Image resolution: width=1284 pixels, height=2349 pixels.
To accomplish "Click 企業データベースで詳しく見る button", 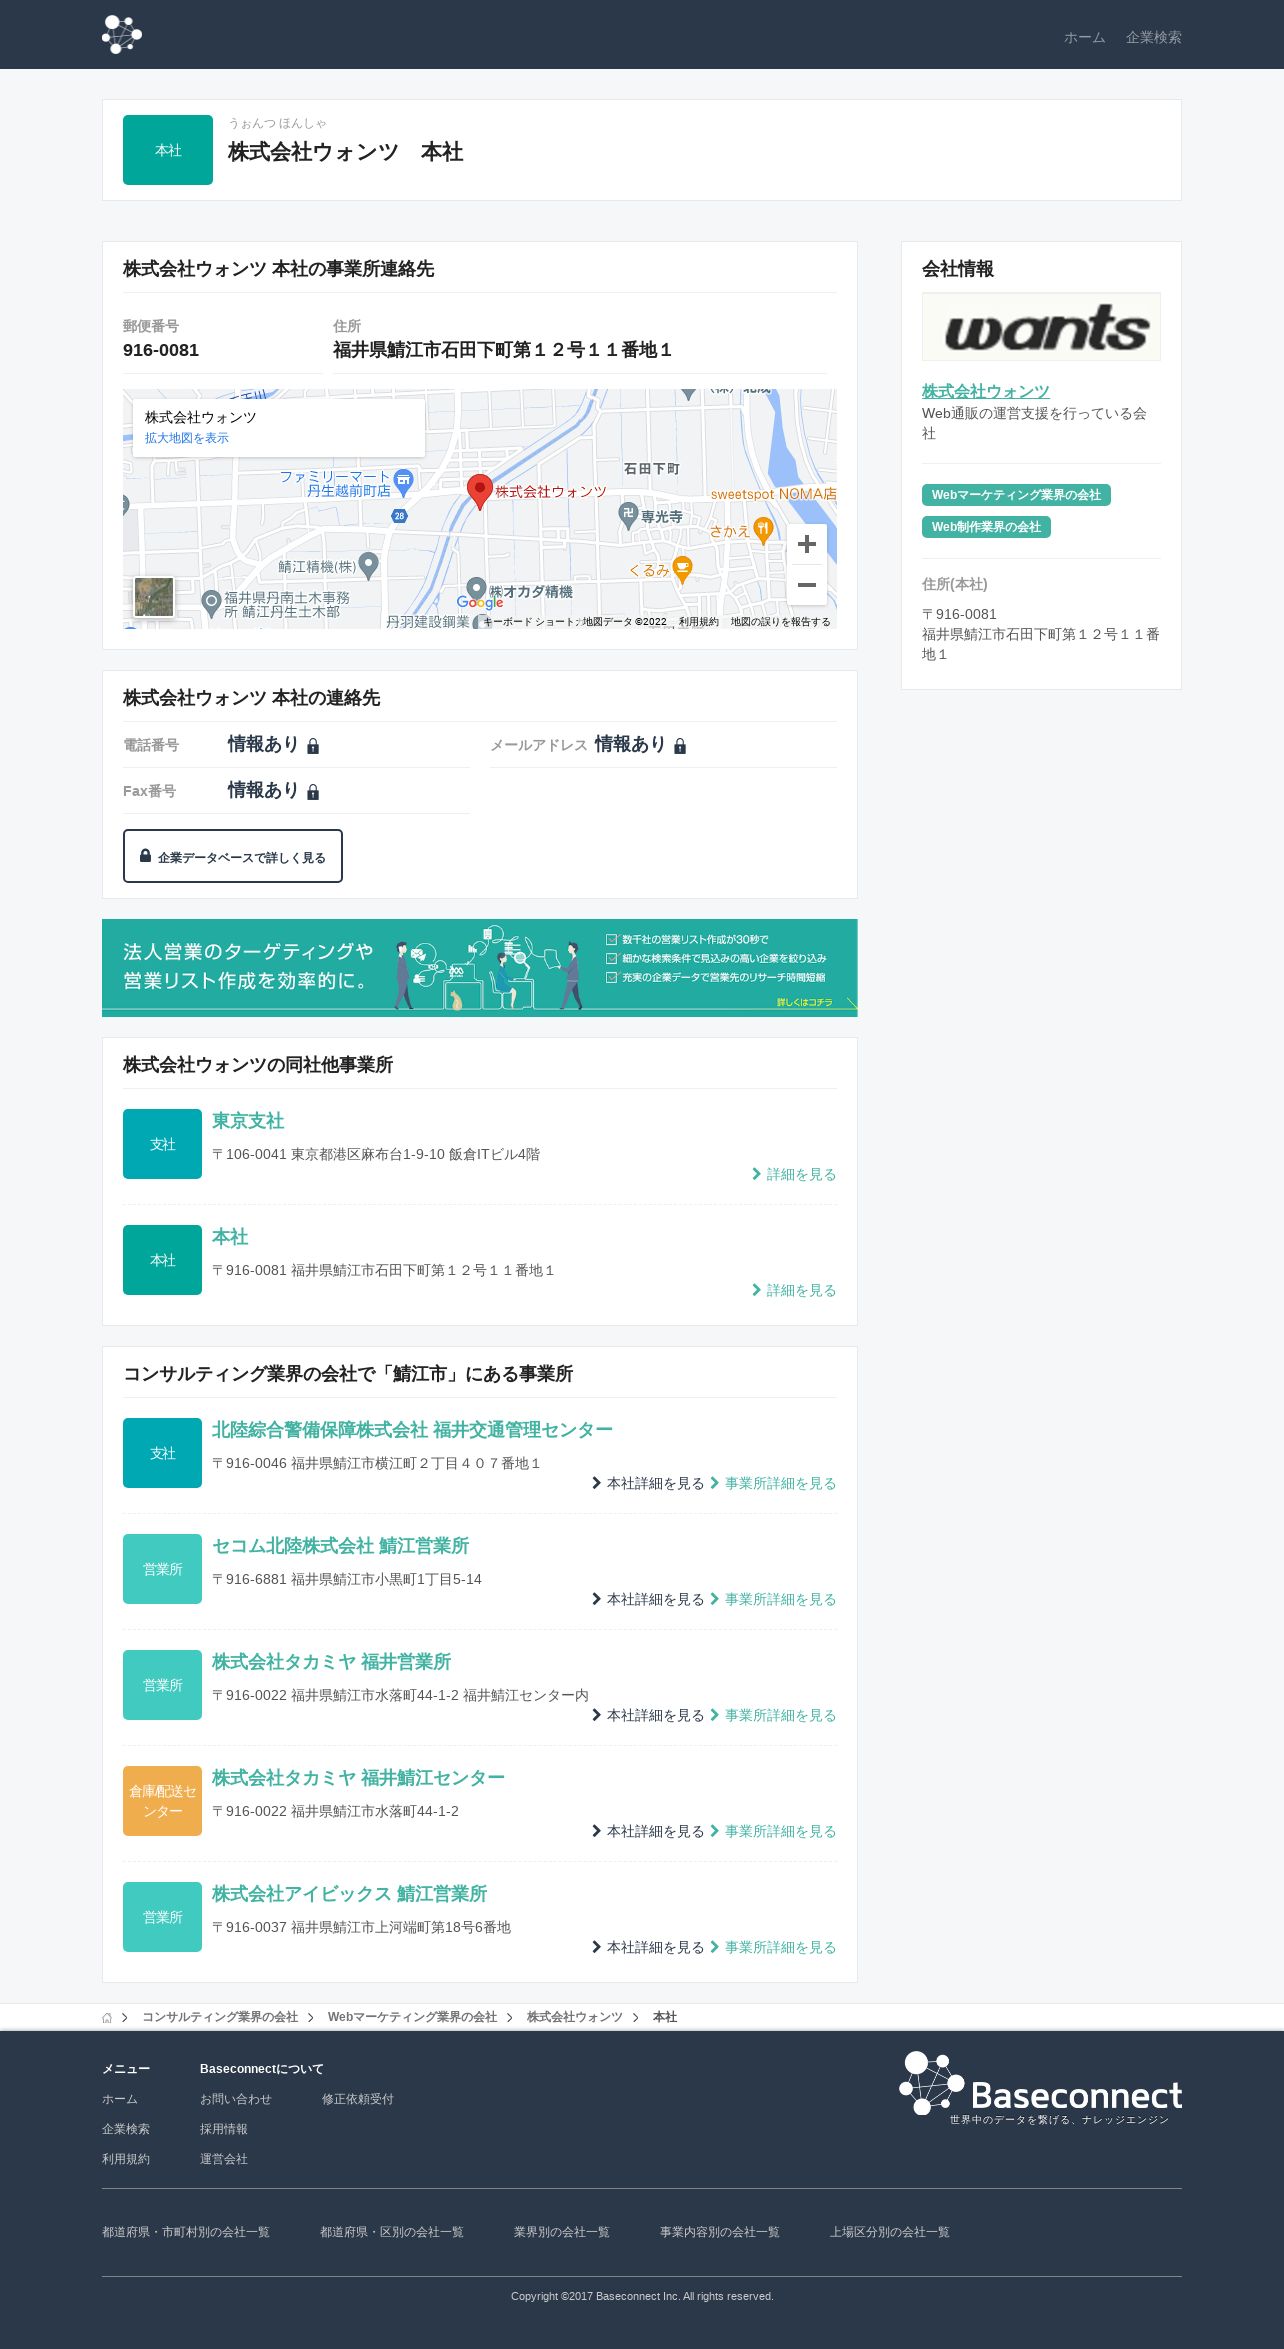I will 233,856.
